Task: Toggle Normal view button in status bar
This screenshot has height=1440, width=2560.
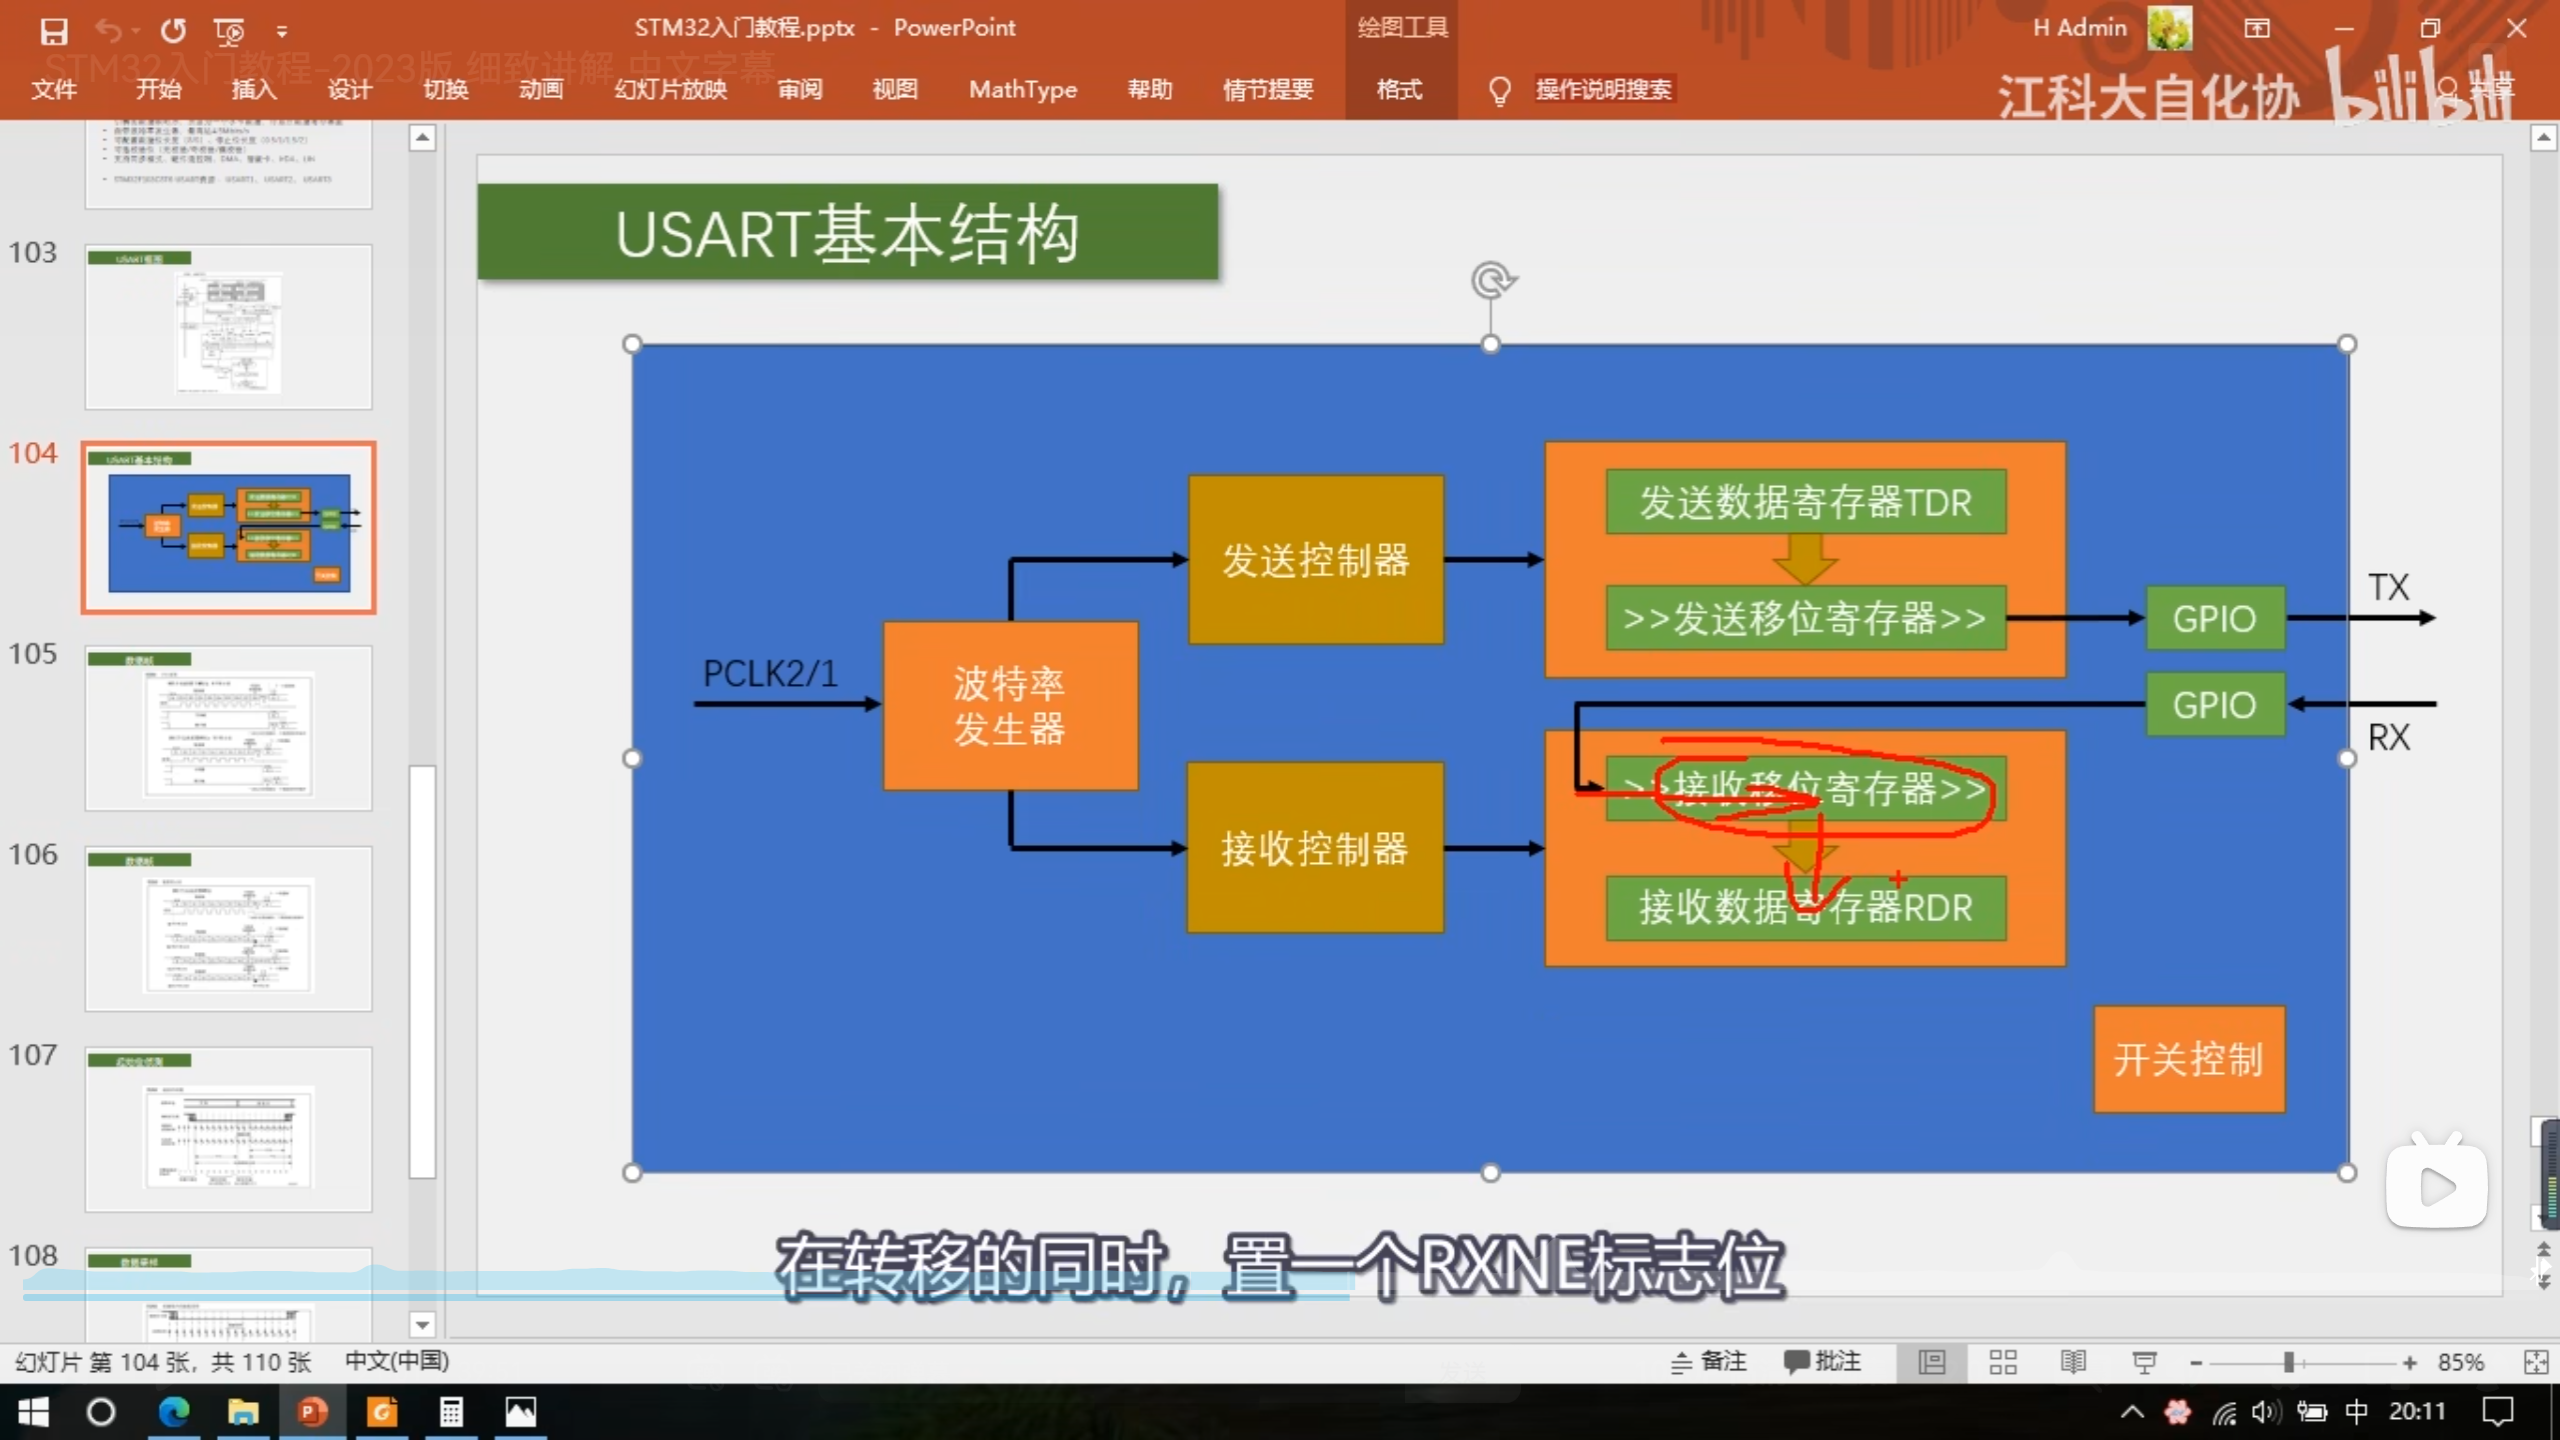Action: pos(1932,1362)
